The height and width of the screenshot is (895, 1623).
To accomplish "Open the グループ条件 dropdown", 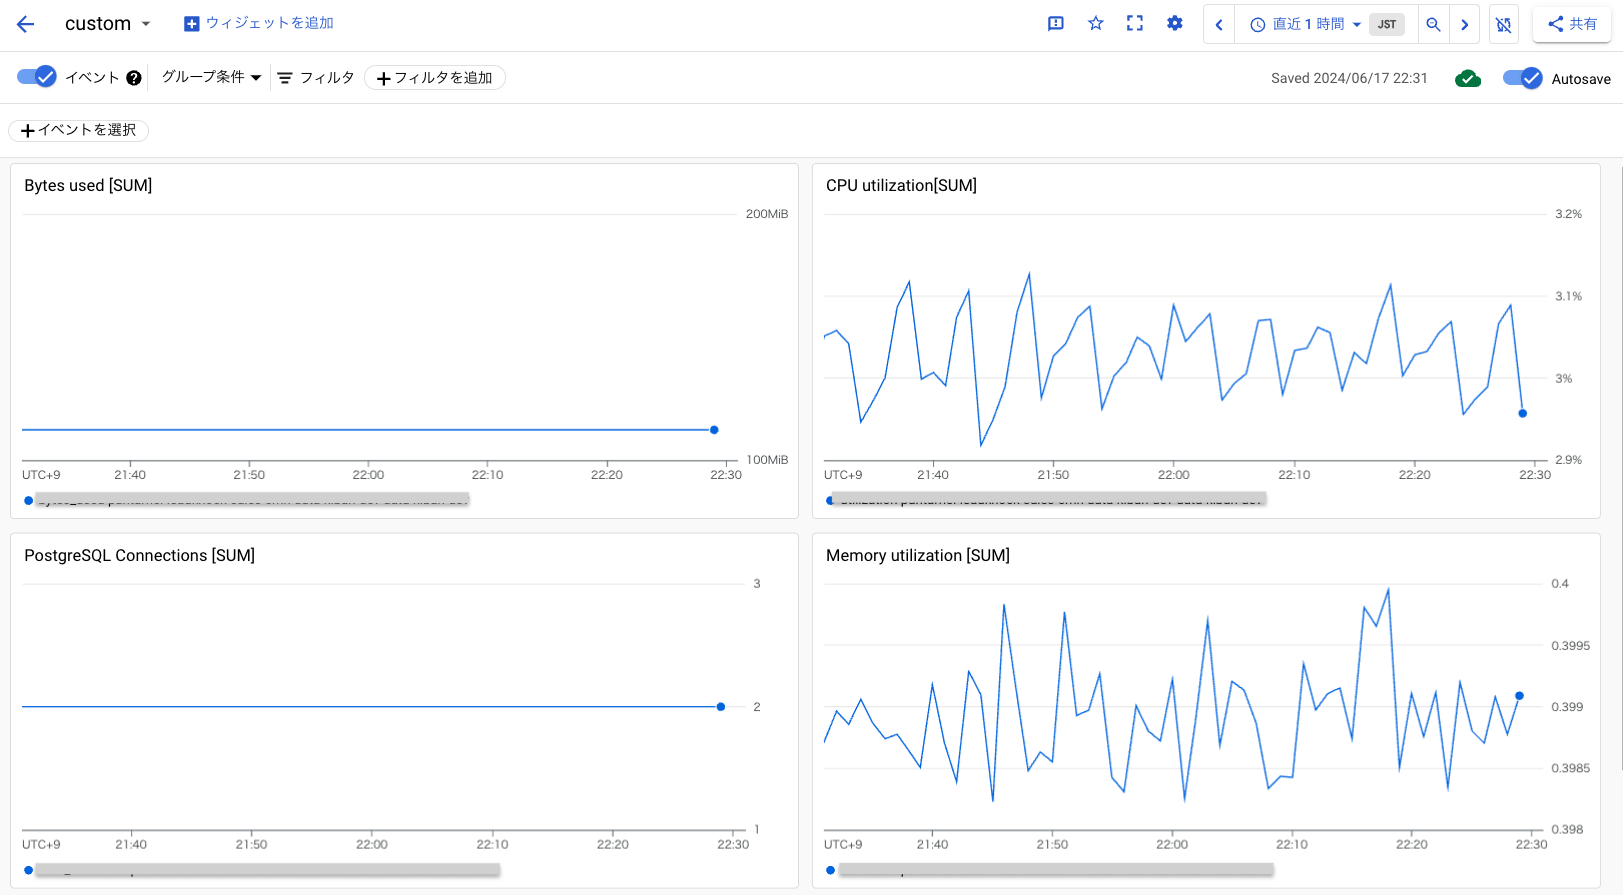I will click(x=211, y=77).
